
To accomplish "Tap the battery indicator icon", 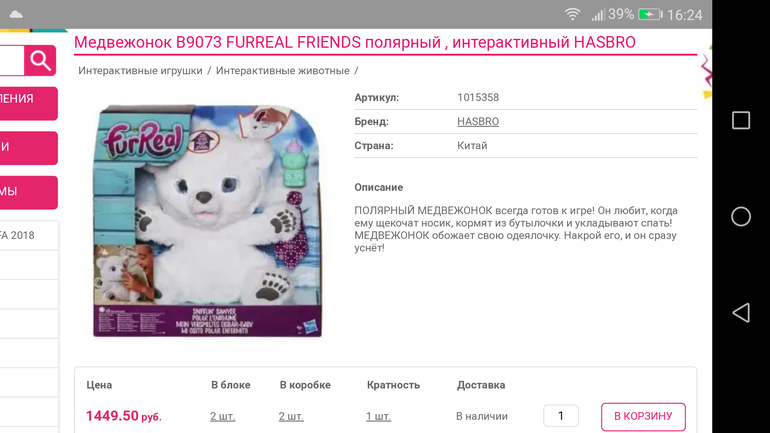I will point(650,15).
